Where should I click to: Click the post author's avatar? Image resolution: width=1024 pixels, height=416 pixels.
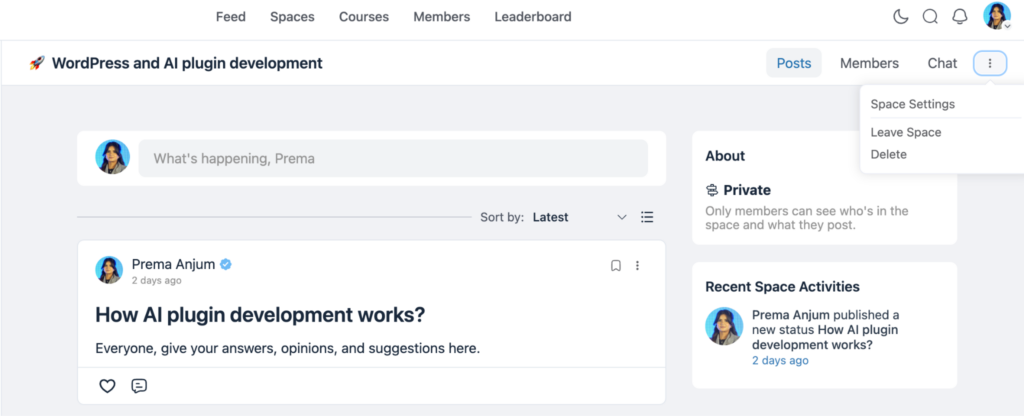click(109, 270)
